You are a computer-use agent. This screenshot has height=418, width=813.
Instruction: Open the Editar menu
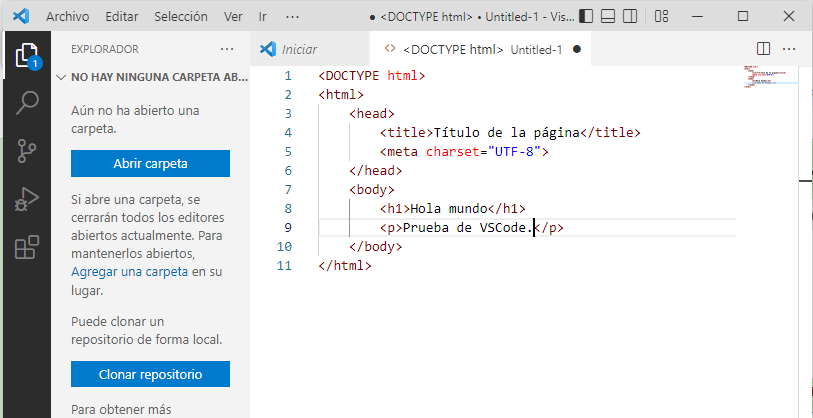pyautogui.click(x=122, y=17)
